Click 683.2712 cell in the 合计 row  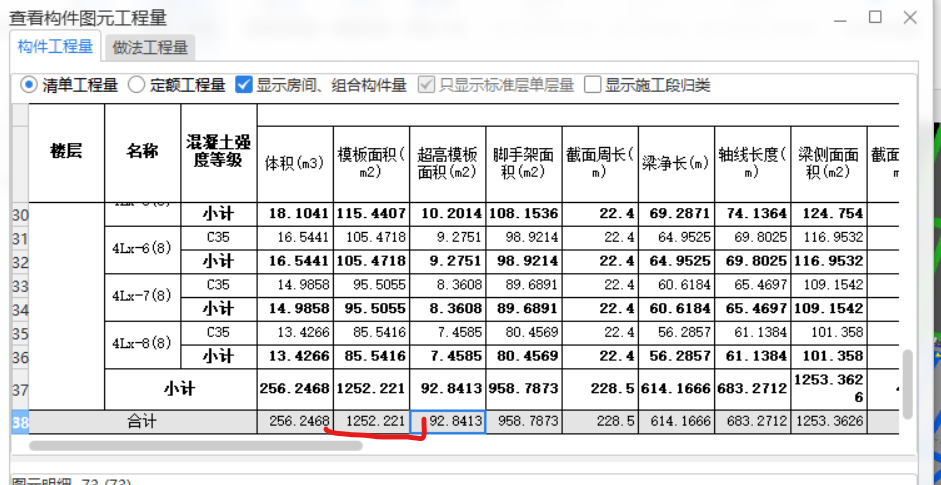click(753, 423)
